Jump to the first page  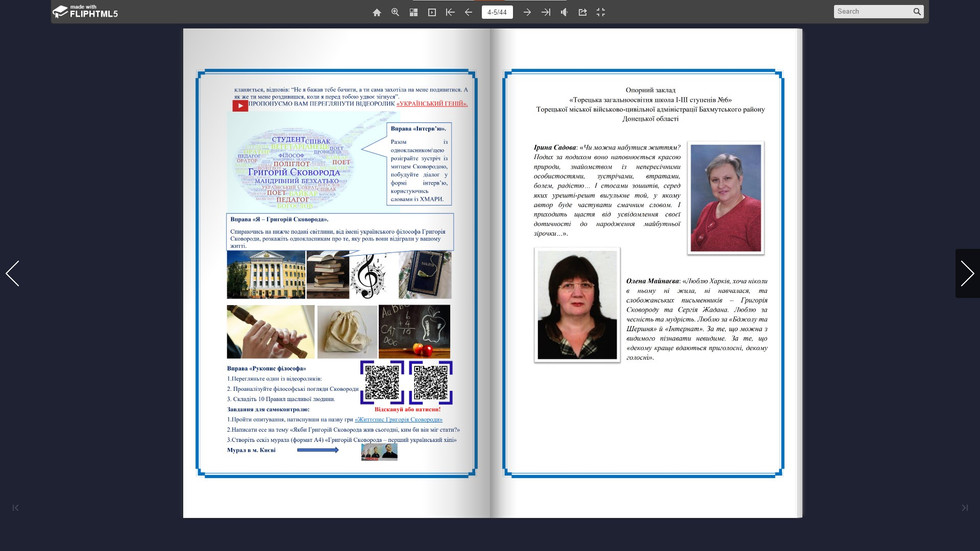point(450,12)
